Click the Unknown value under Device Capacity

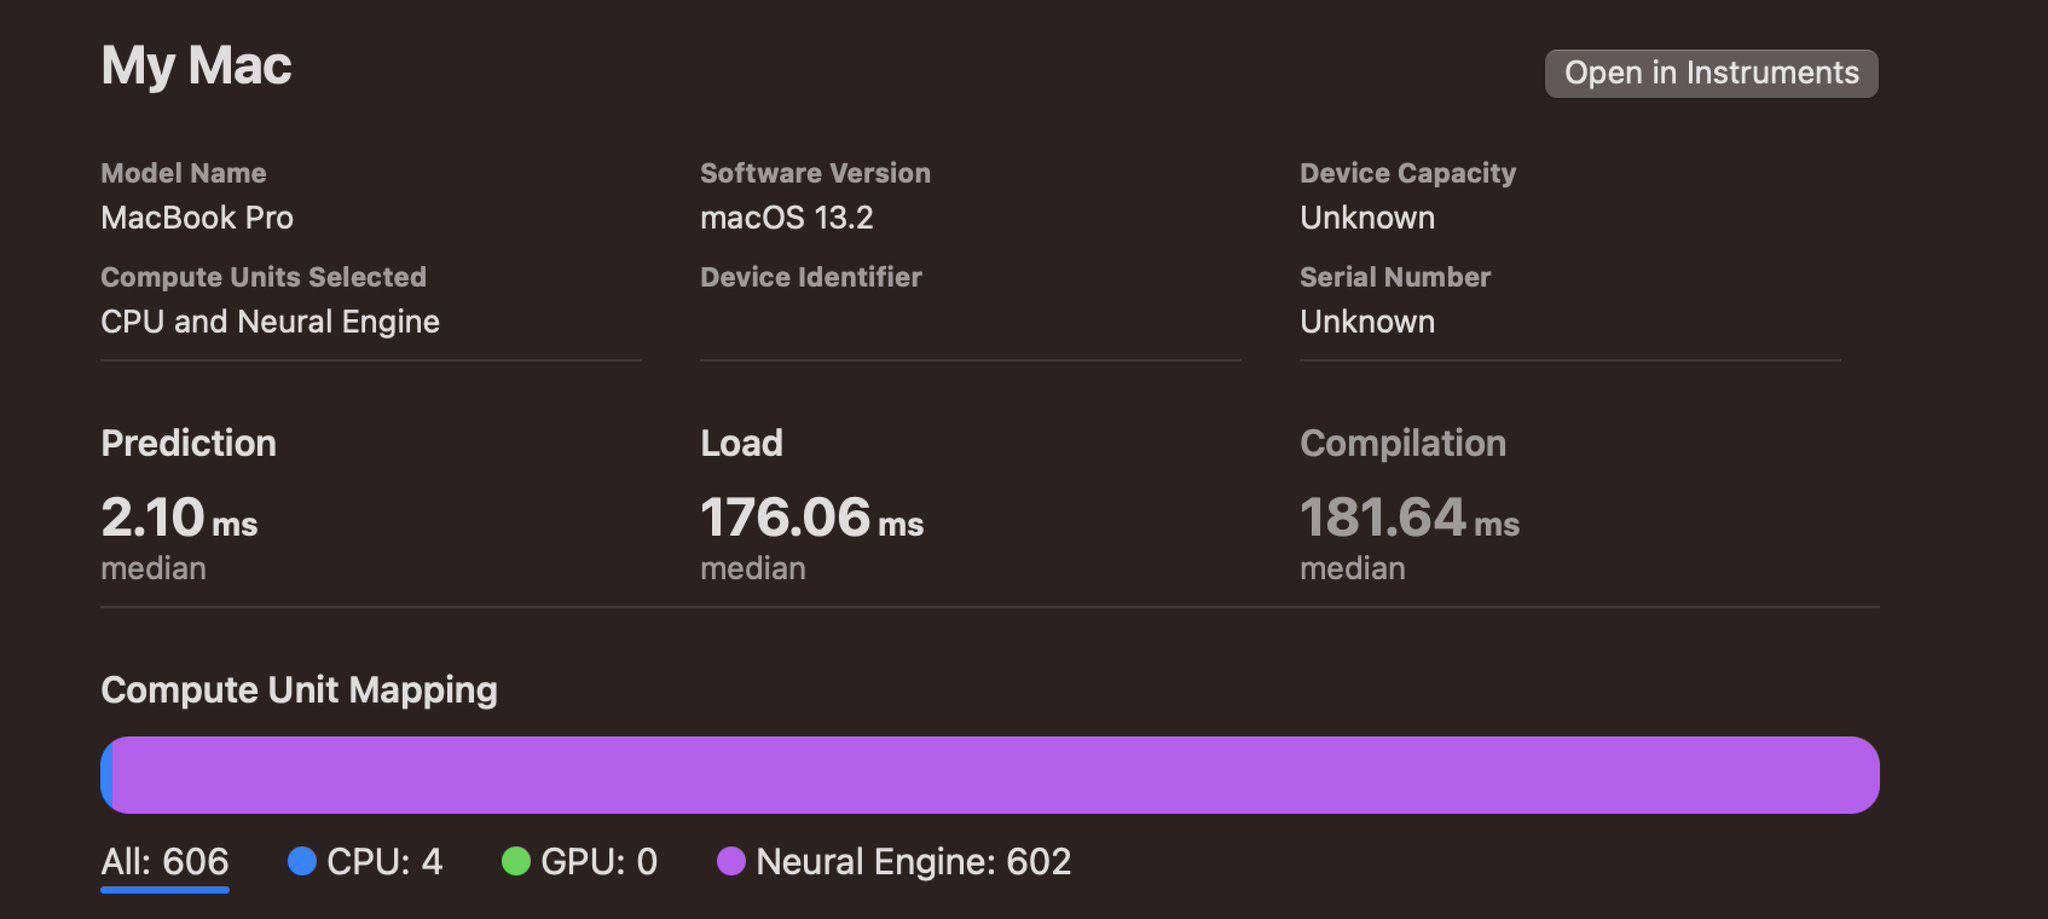[1367, 217]
